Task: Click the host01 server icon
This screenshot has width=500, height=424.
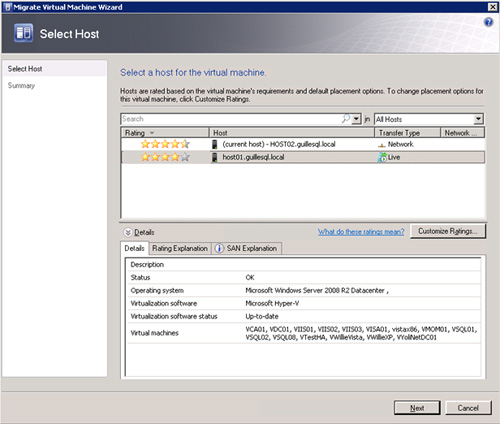Action: coord(215,157)
